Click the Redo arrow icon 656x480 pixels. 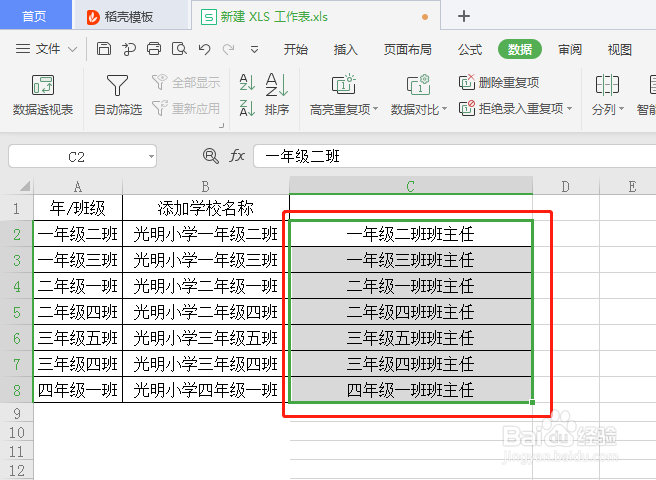click(x=228, y=49)
